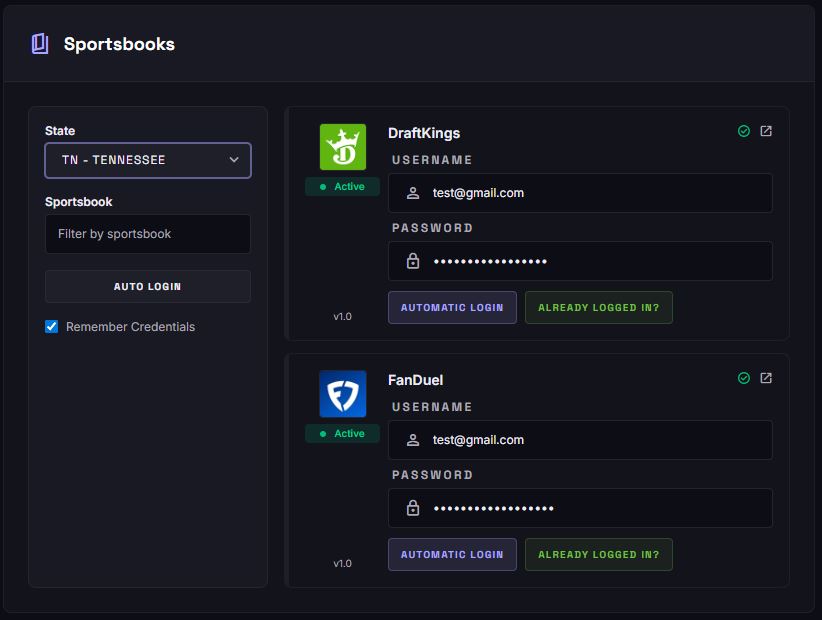This screenshot has height=620, width=822.
Task: Click DraftKings ALREADY LOGGED IN? button
Action: [599, 308]
